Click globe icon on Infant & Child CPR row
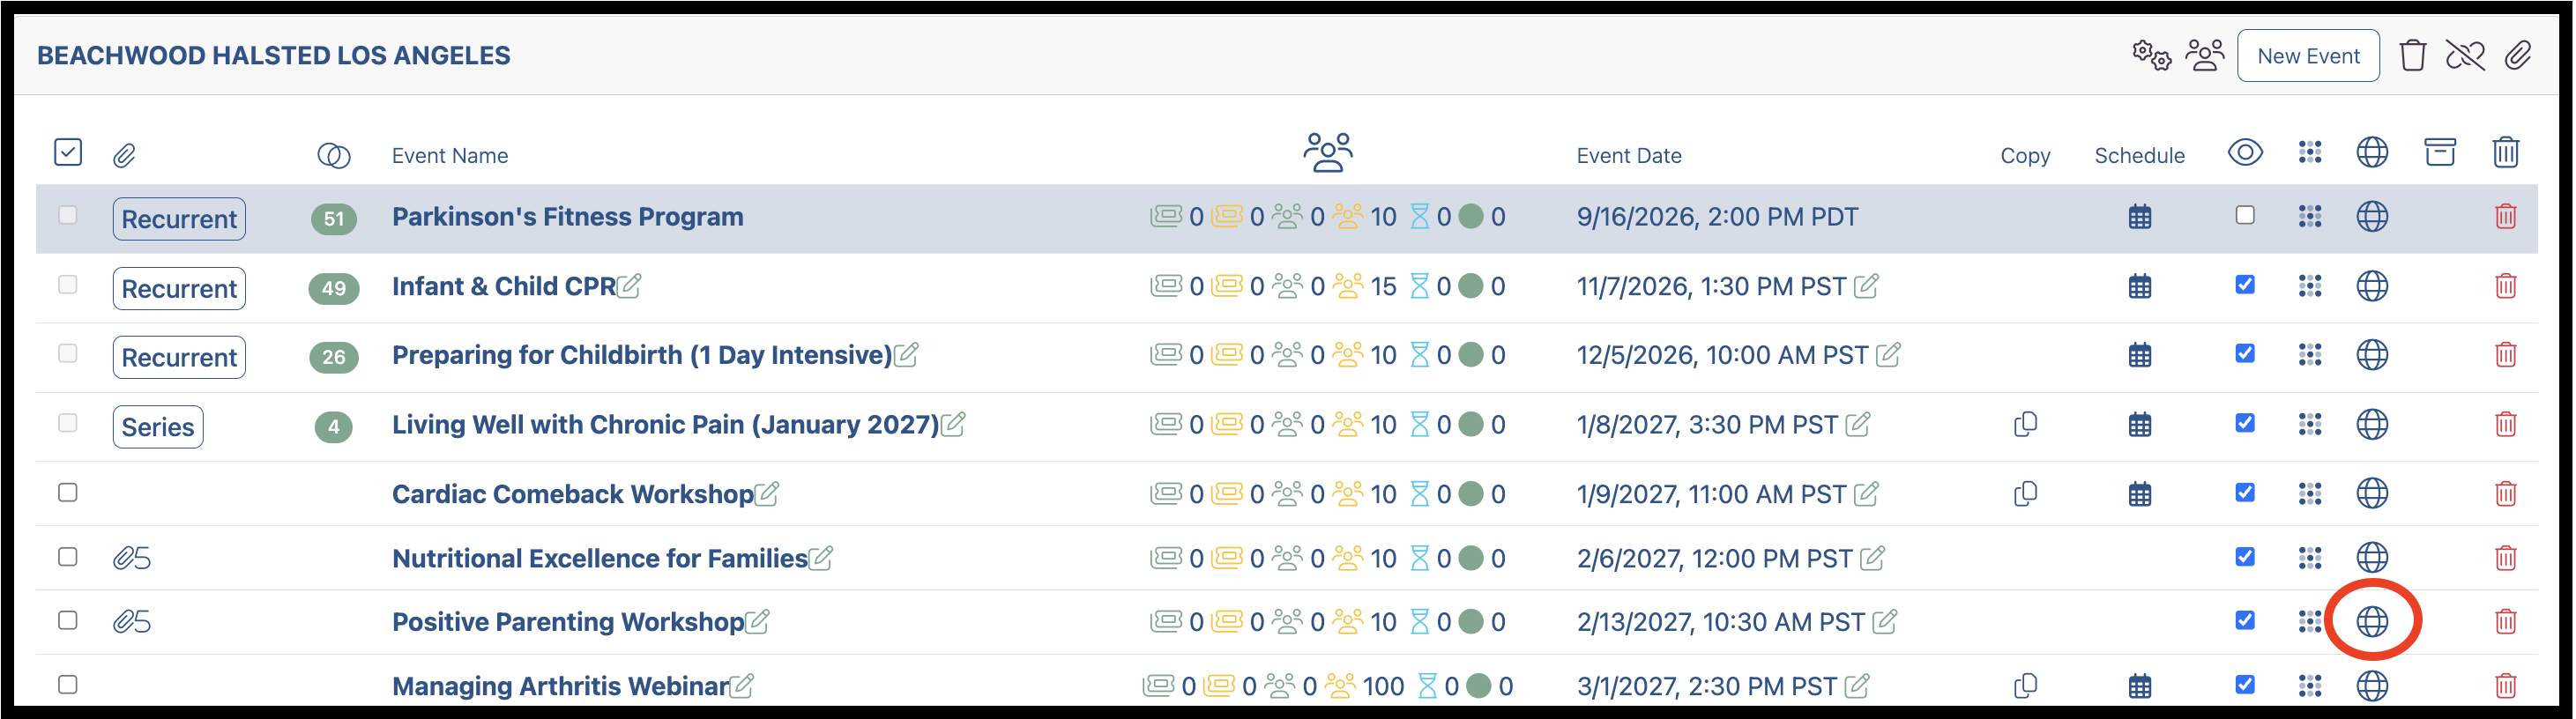The width and height of the screenshot is (2576, 719). tap(2372, 286)
